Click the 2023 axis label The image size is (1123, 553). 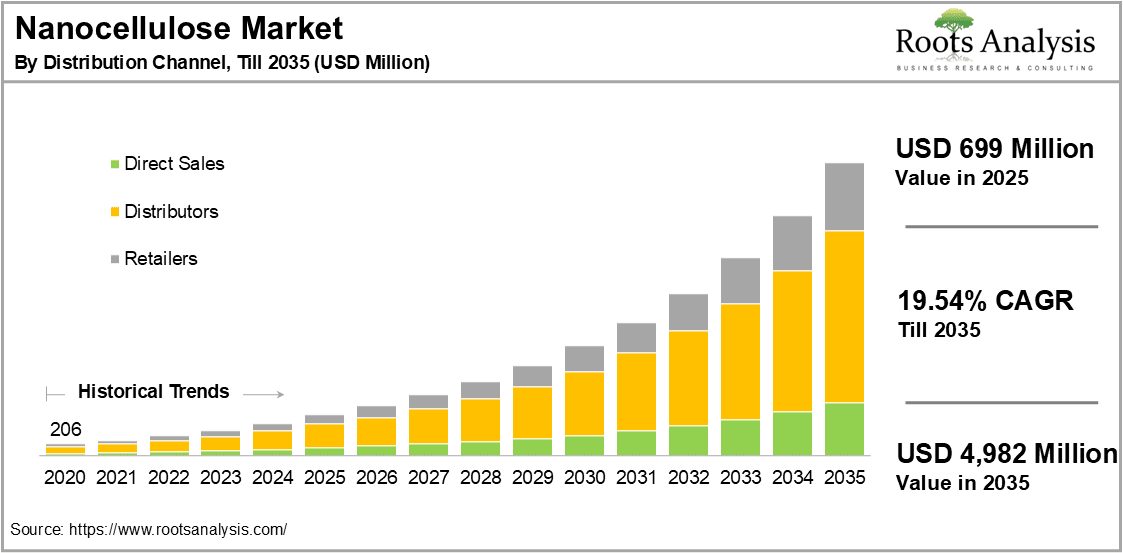coord(221,477)
